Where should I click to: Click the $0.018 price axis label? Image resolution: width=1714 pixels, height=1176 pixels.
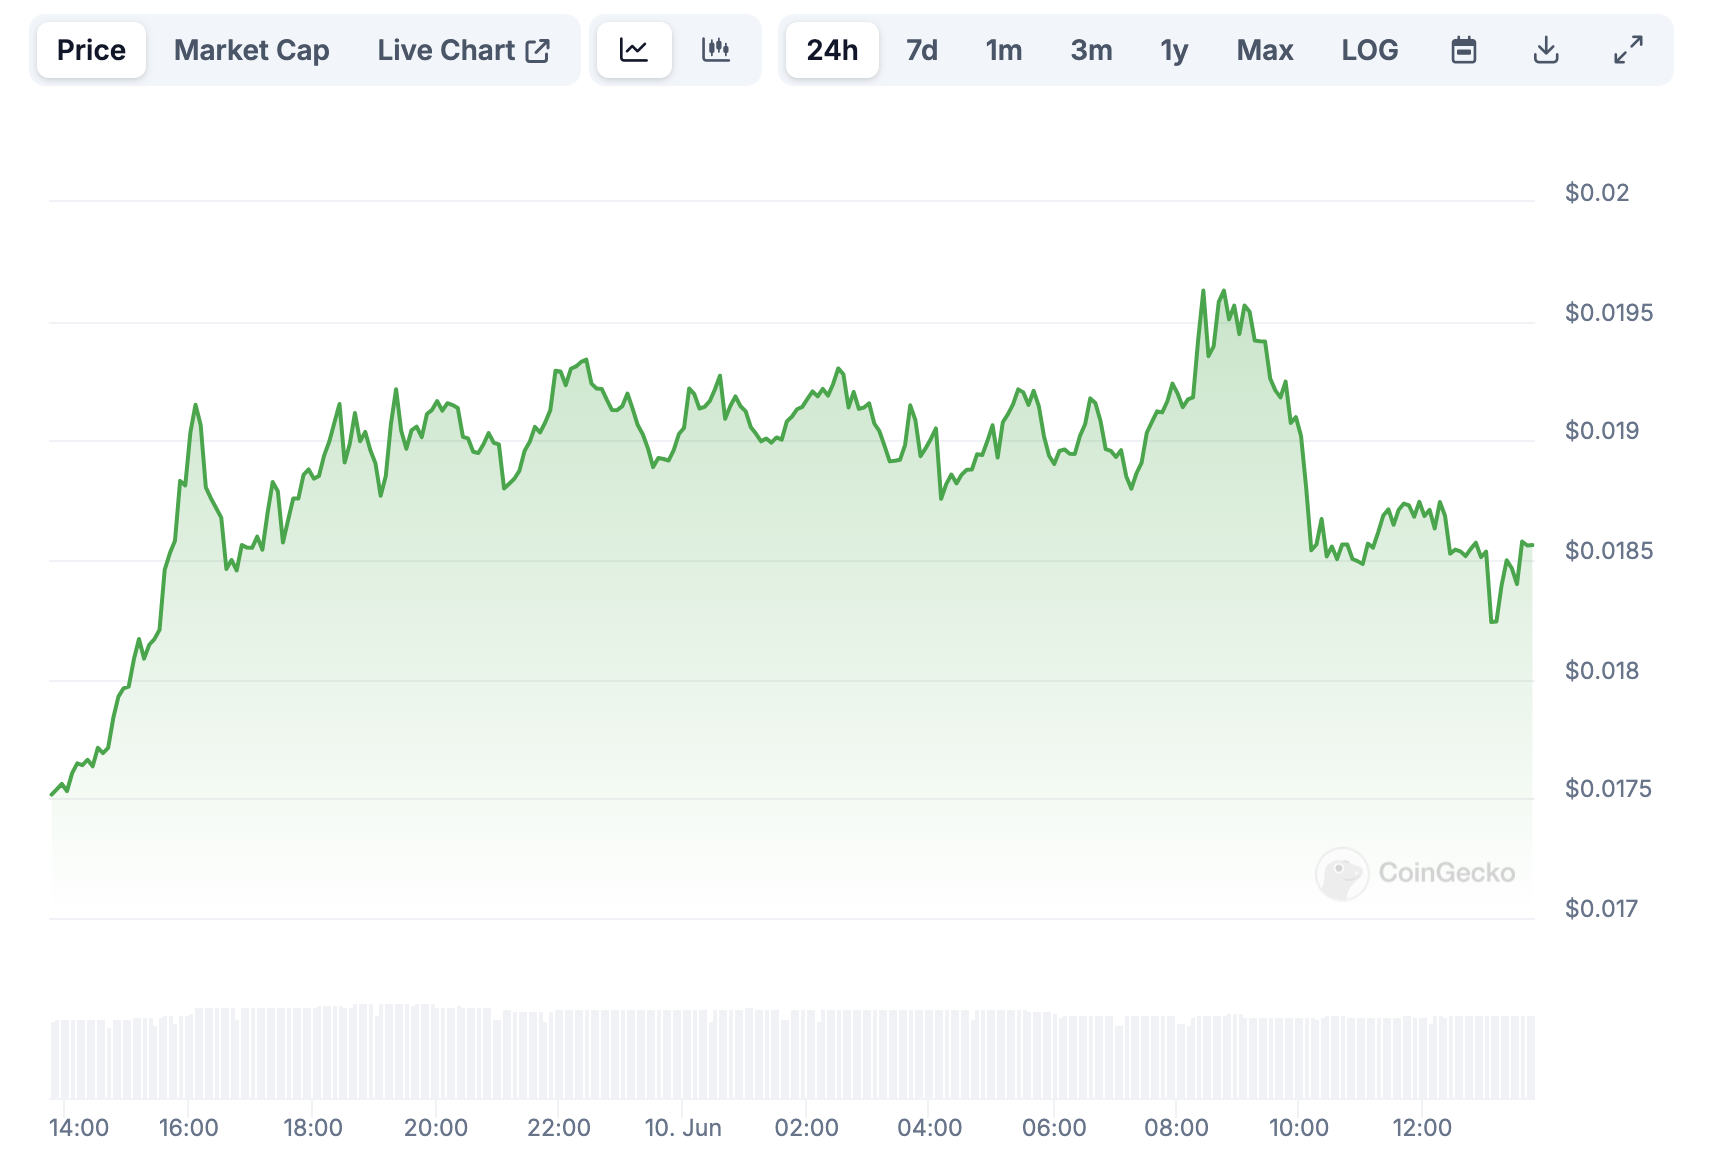click(x=1602, y=671)
